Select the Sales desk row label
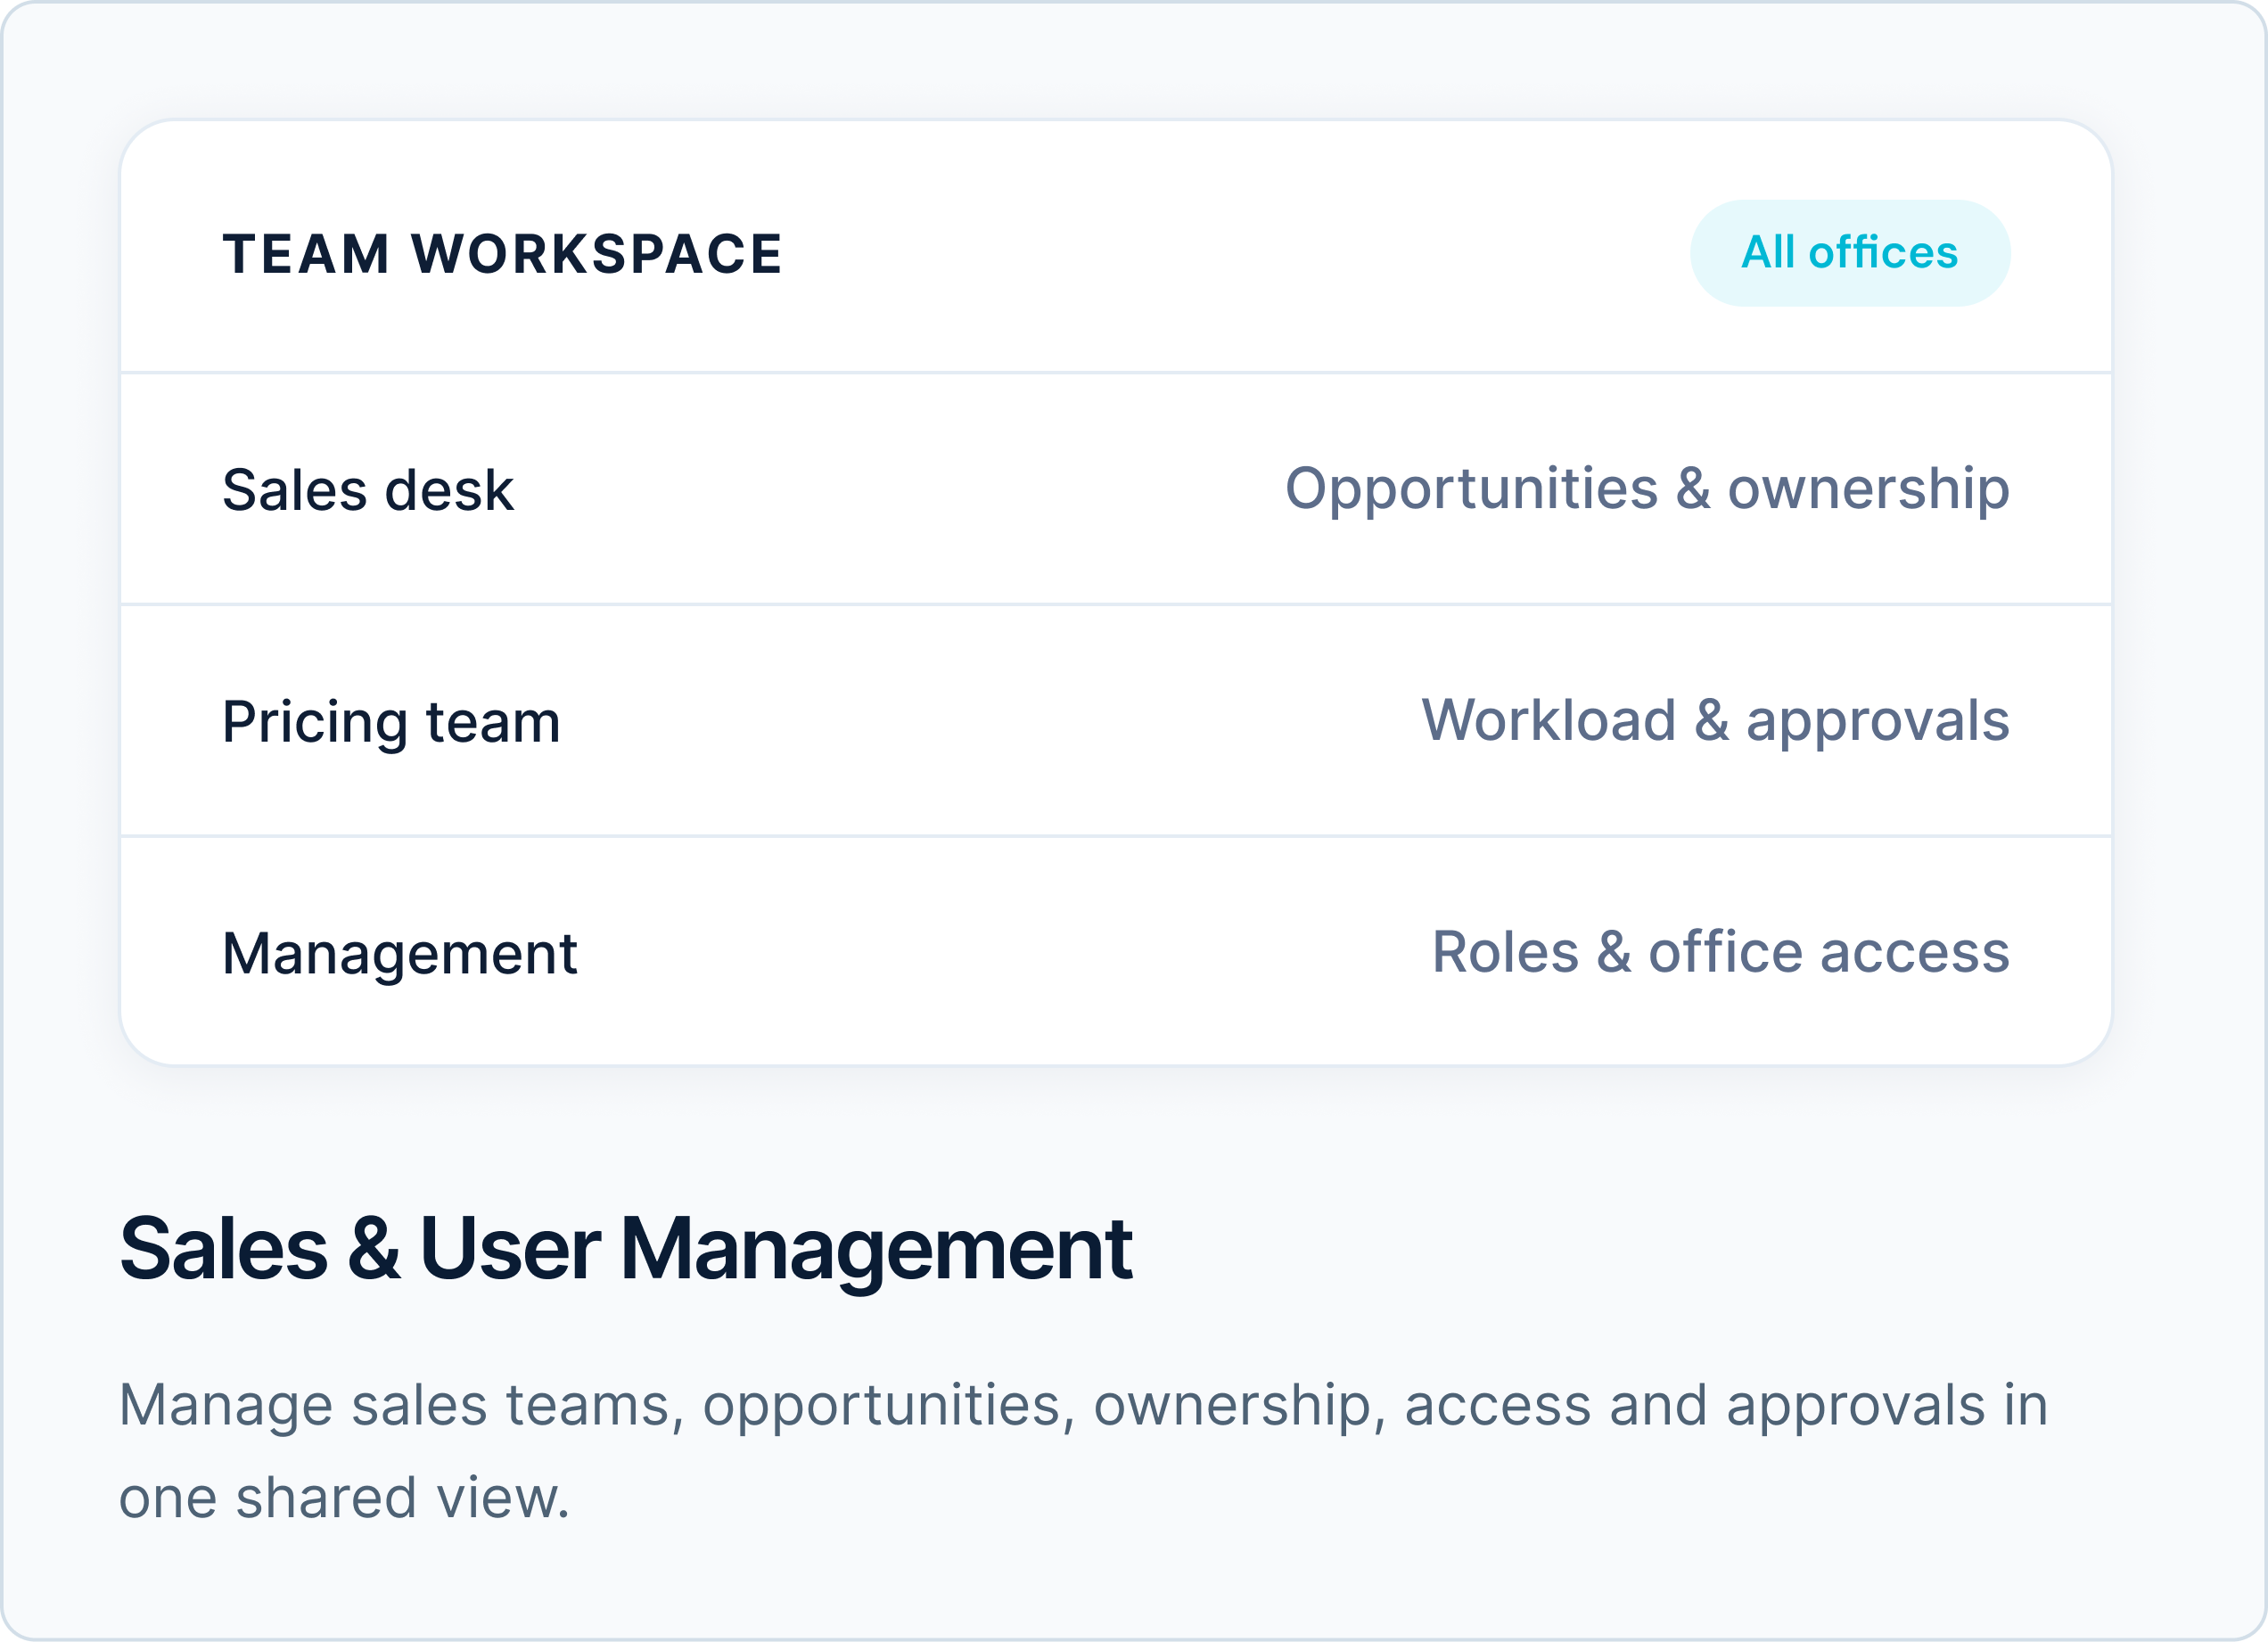Viewport: 2268px width, 1642px height. tap(368, 490)
